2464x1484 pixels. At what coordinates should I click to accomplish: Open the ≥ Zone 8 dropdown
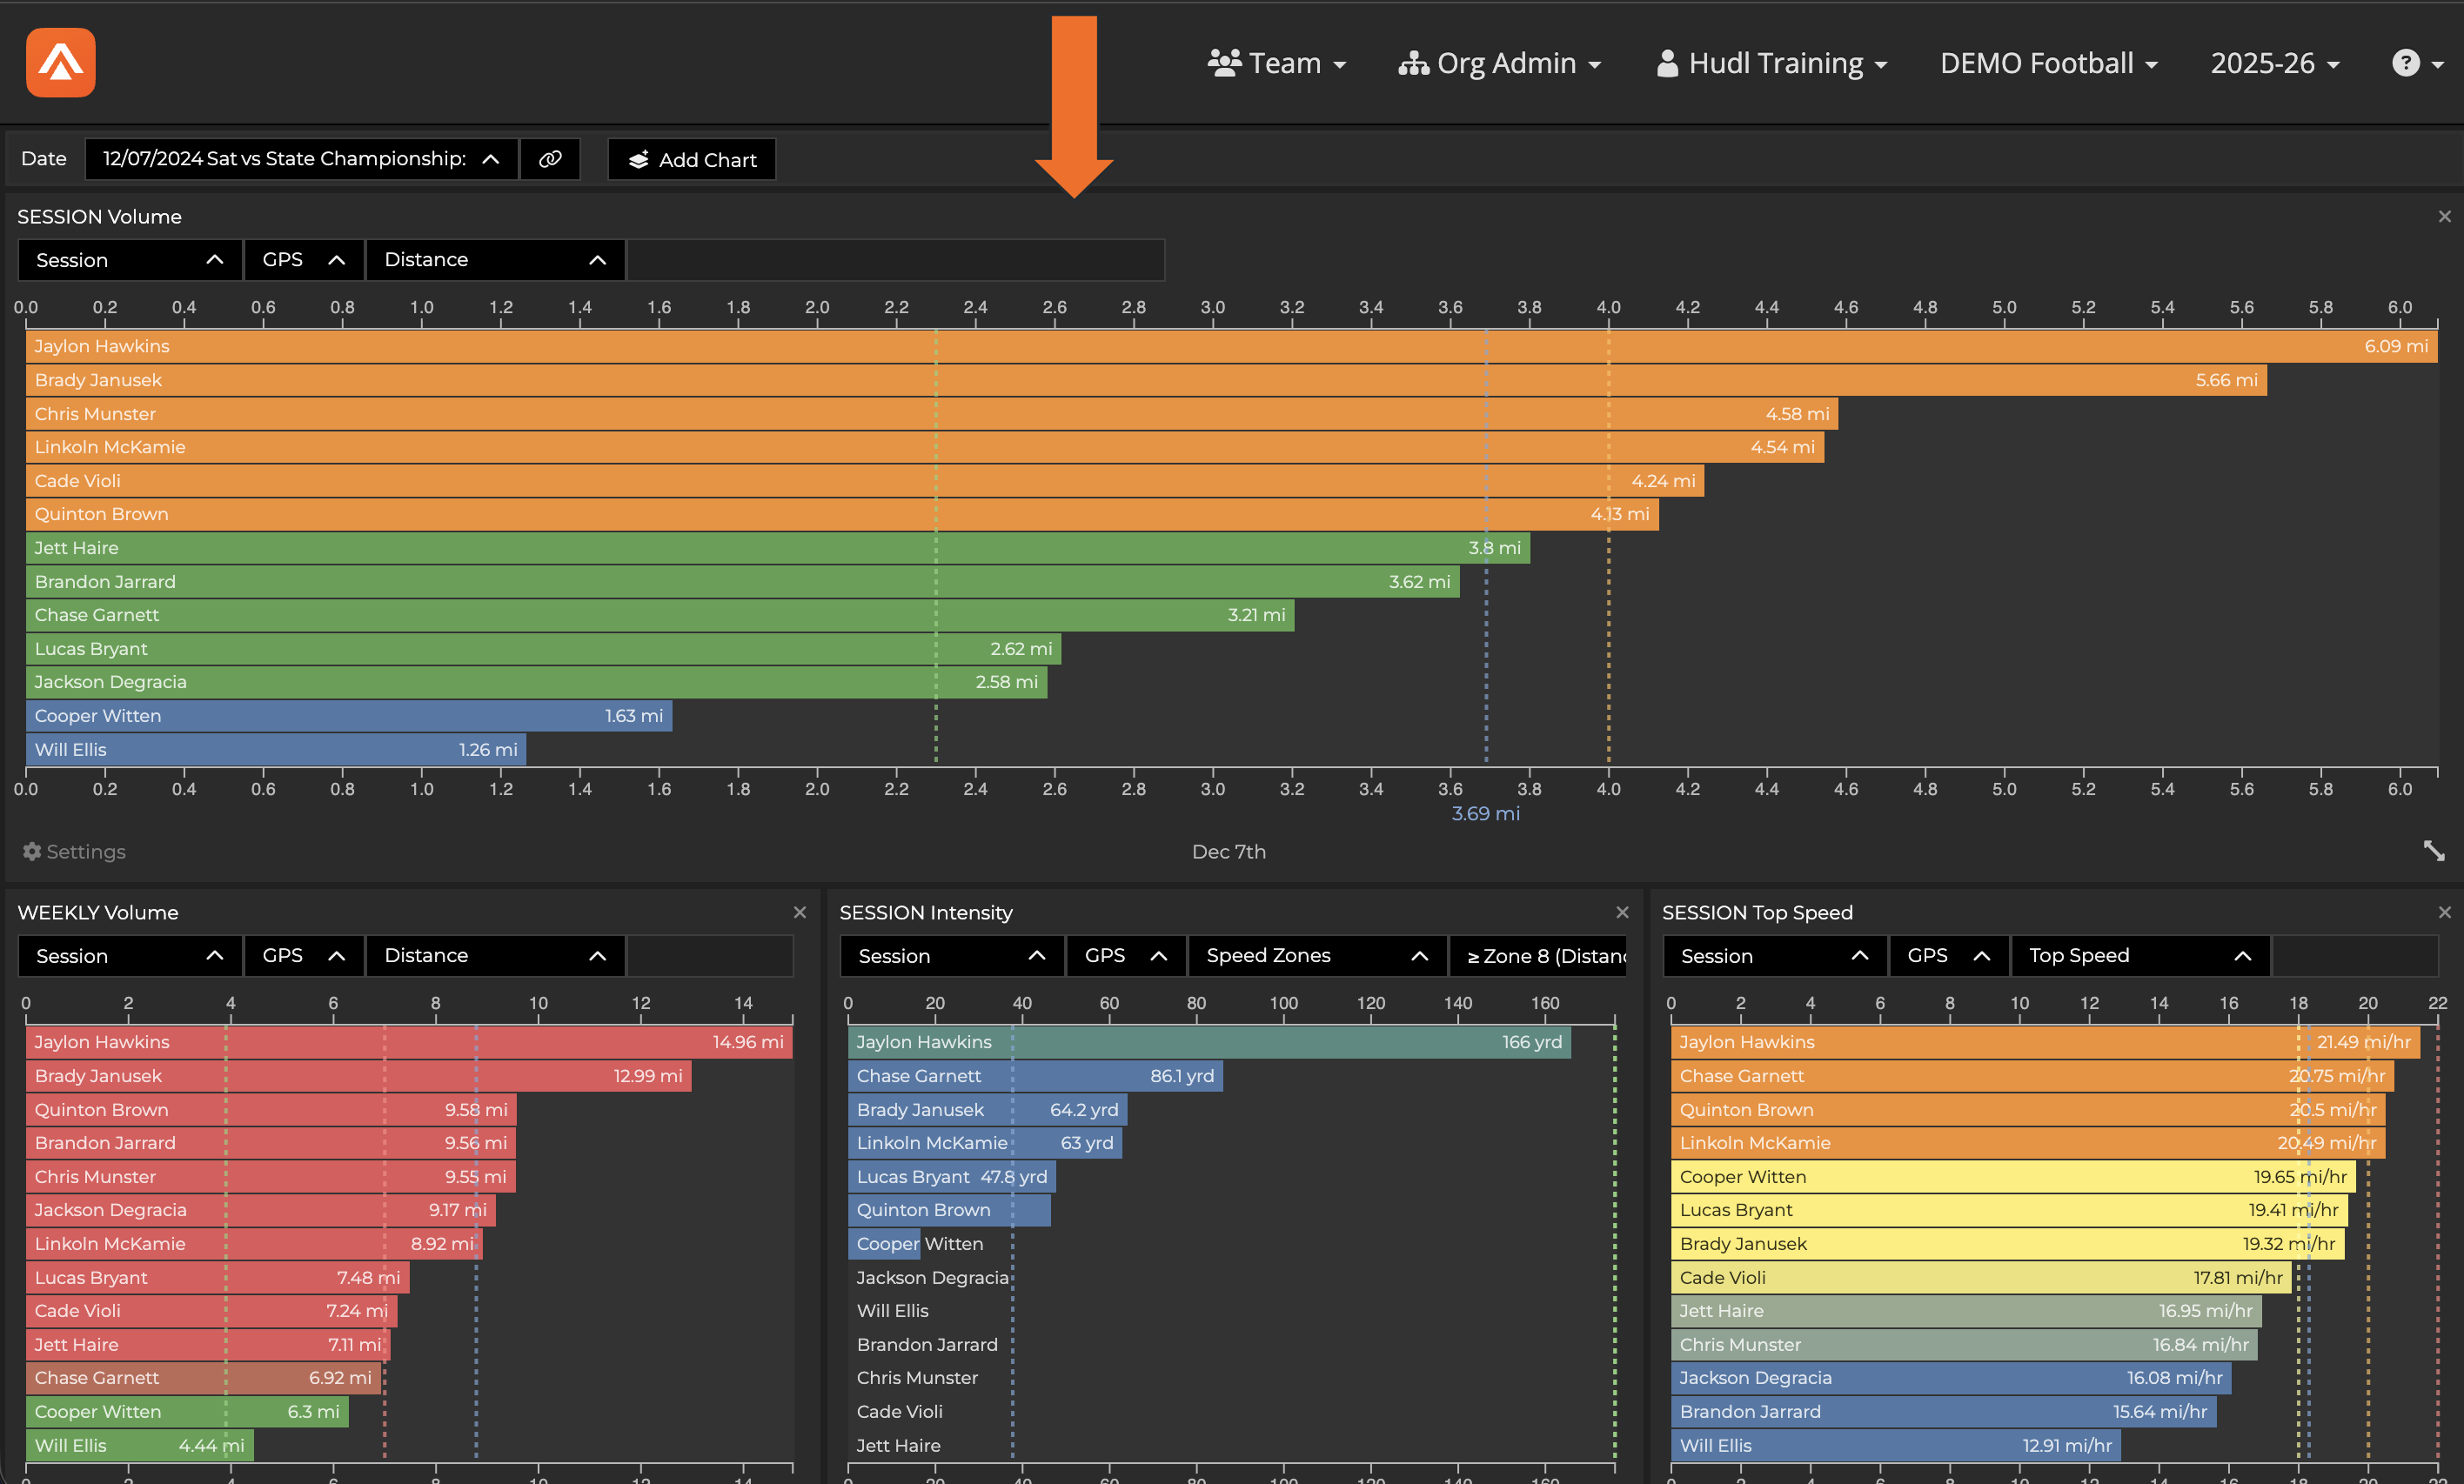click(x=1539, y=956)
